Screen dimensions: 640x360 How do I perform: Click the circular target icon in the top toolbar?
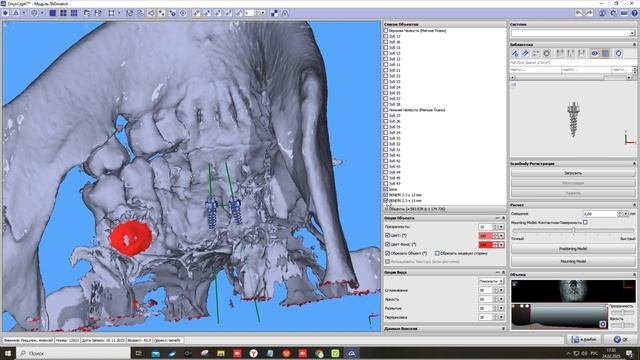click(183, 13)
